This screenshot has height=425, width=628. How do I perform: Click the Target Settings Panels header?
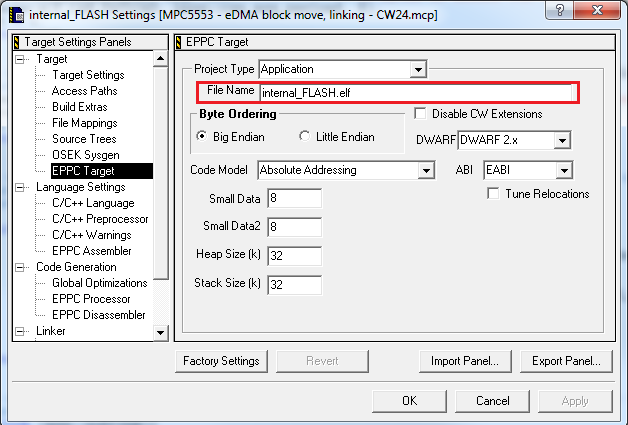[90, 42]
